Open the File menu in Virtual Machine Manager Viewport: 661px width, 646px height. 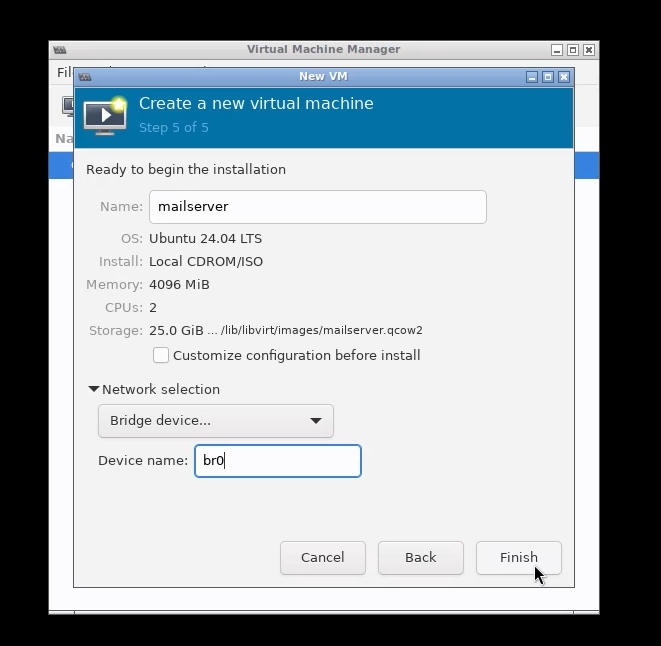click(x=64, y=72)
